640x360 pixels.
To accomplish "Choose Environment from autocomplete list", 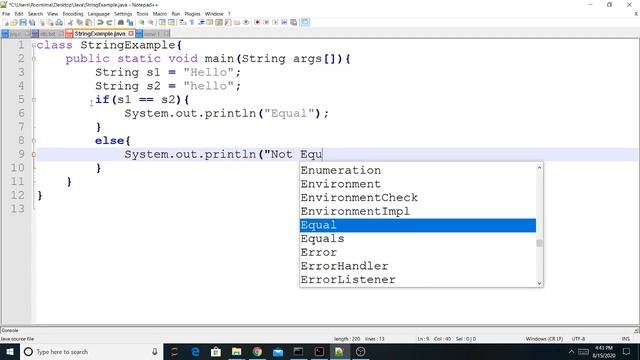I will point(418,184).
